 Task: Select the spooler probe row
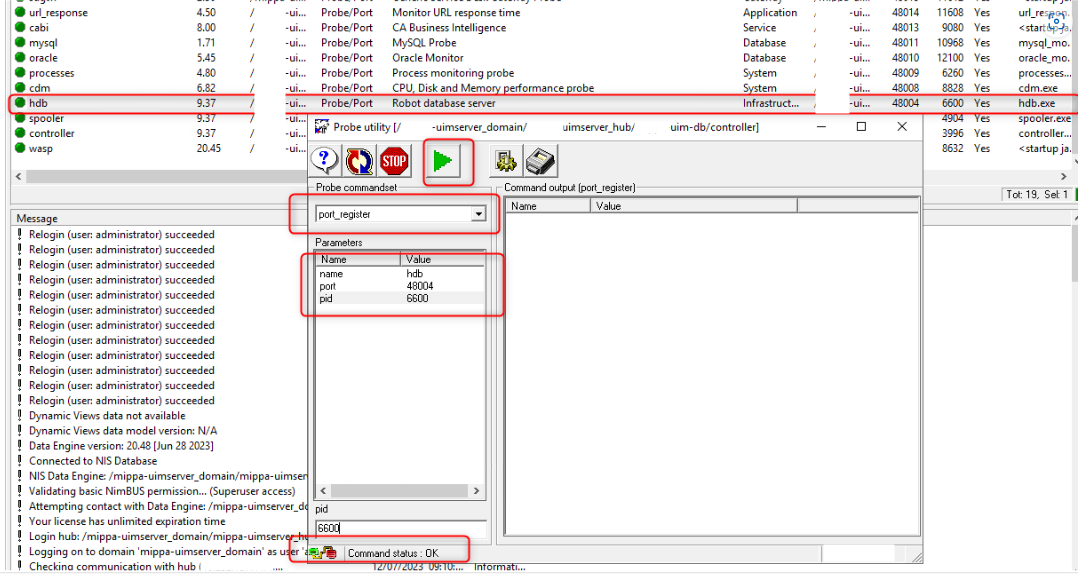159,118
